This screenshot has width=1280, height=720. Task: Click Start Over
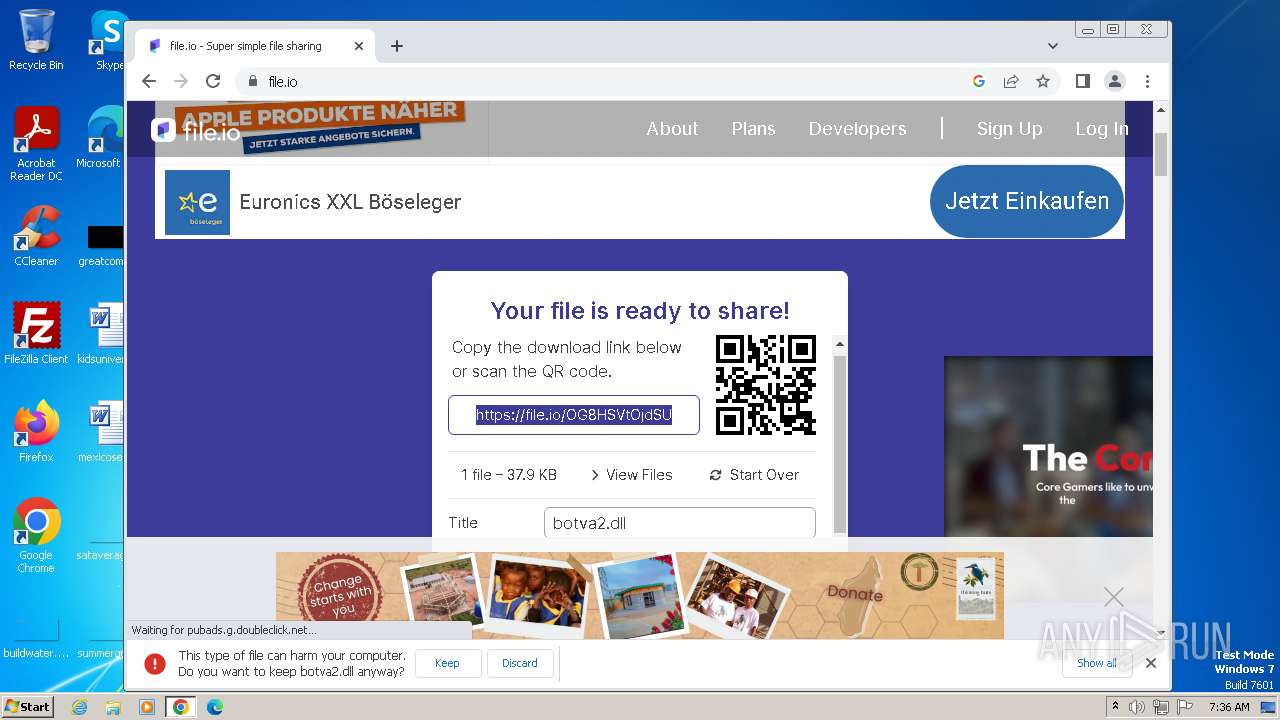pos(754,475)
